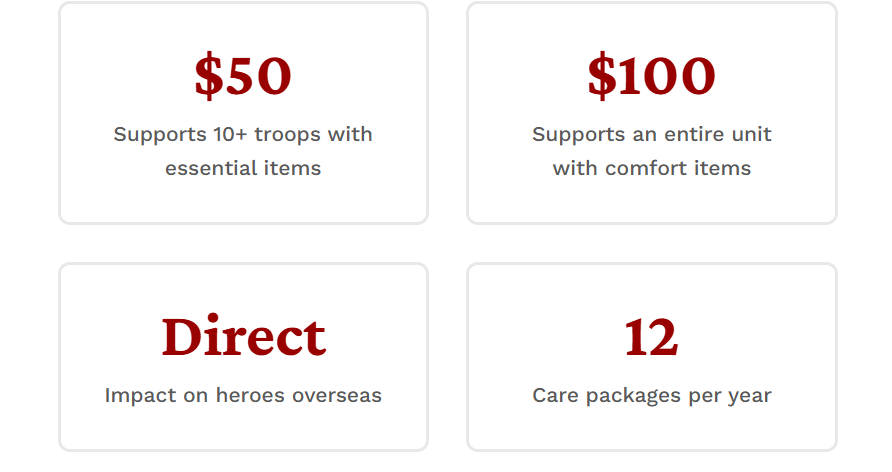Click the $50 donation amount heading
Image resolution: width=892 pixels, height=472 pixels.
point(243,77)
